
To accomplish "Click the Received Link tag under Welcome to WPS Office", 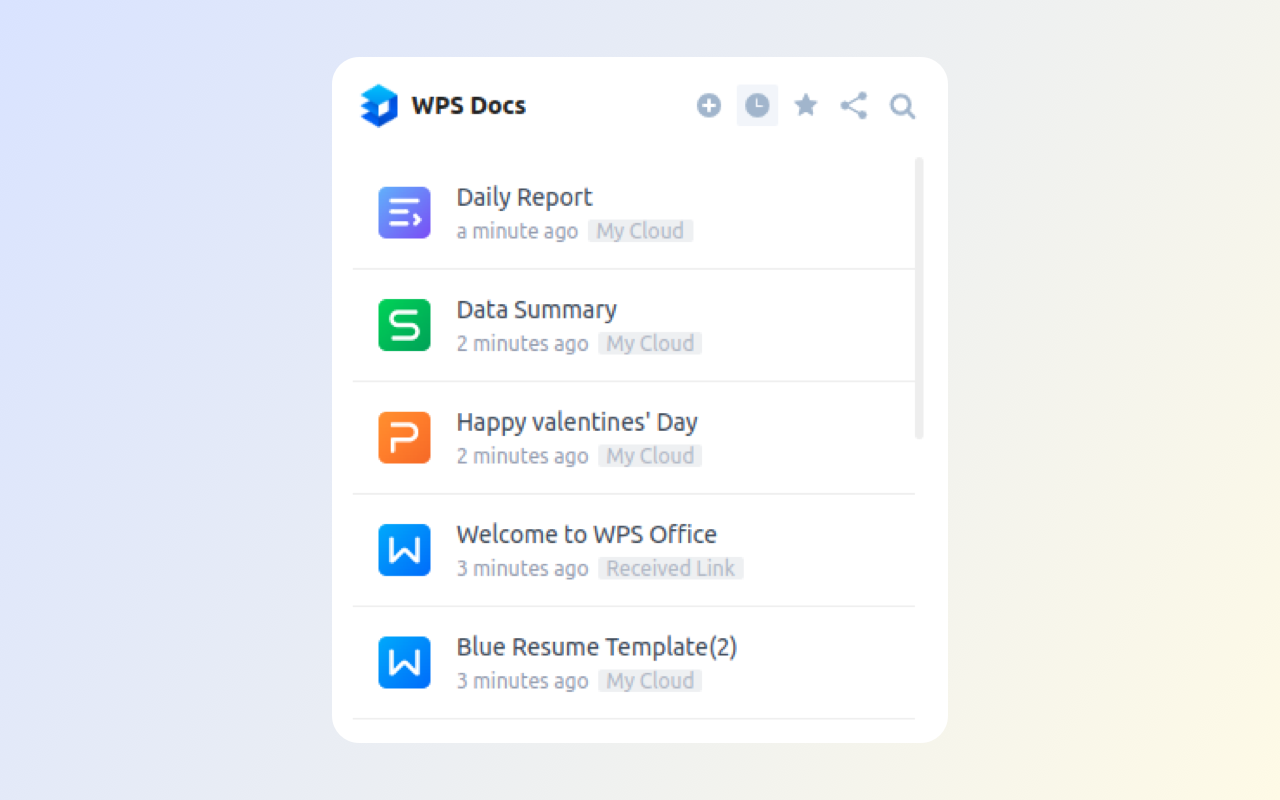I will (x=671, y=568).
